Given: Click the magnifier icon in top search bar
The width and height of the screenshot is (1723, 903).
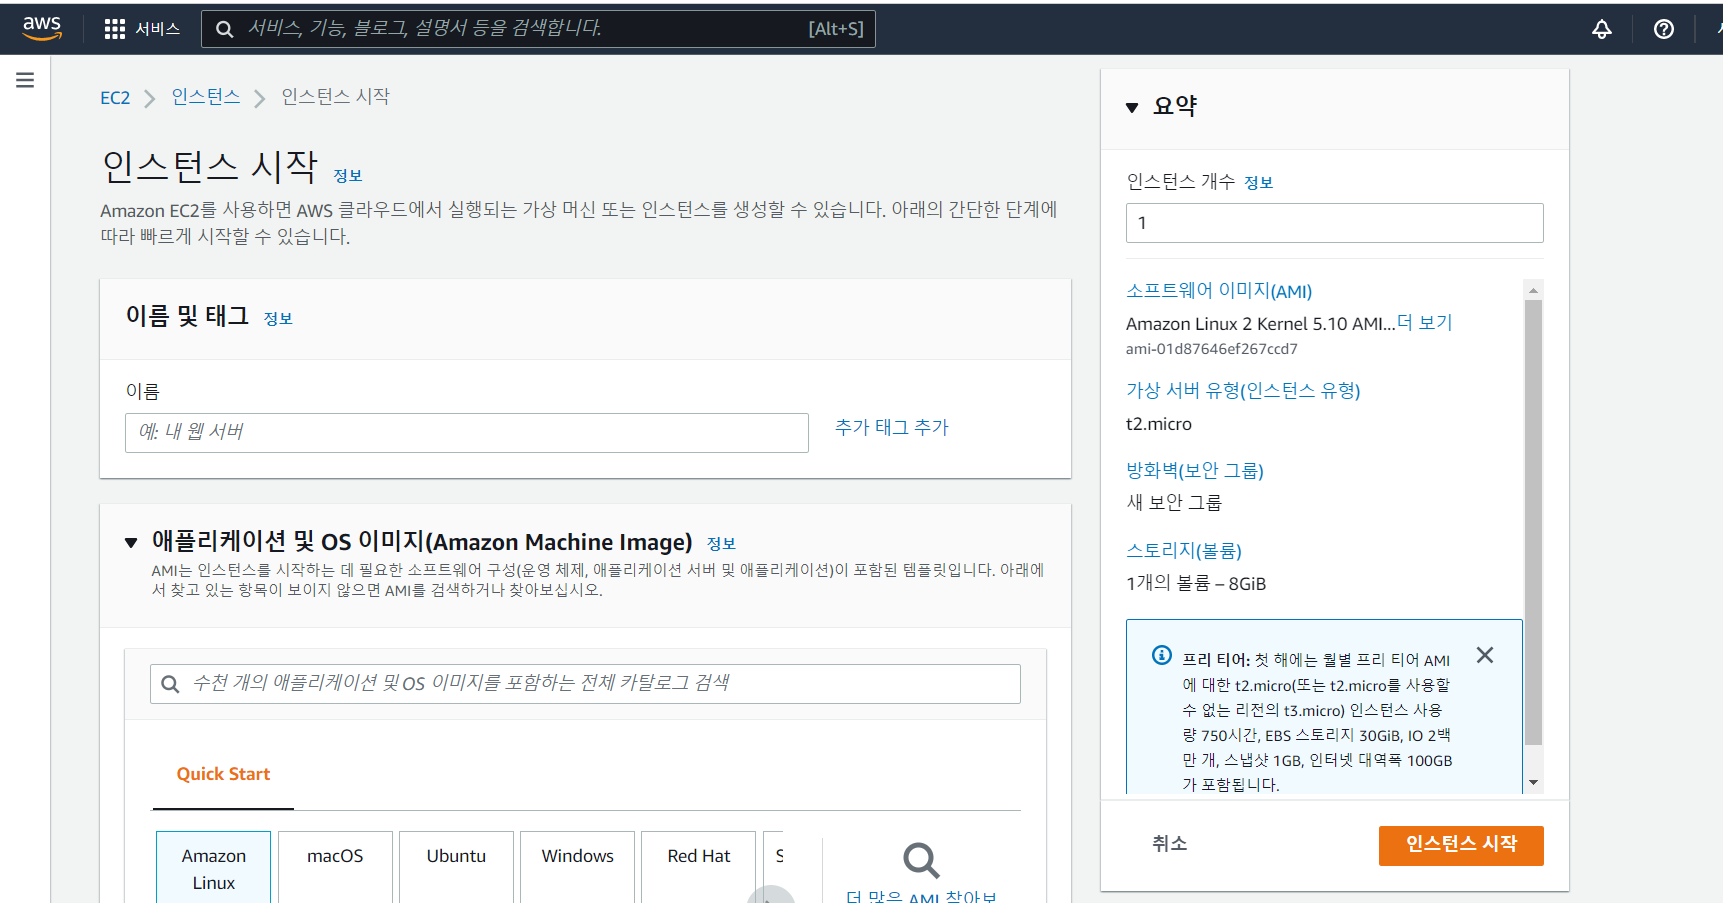Looking at the screenshot, I should click(x=225, y=29).
